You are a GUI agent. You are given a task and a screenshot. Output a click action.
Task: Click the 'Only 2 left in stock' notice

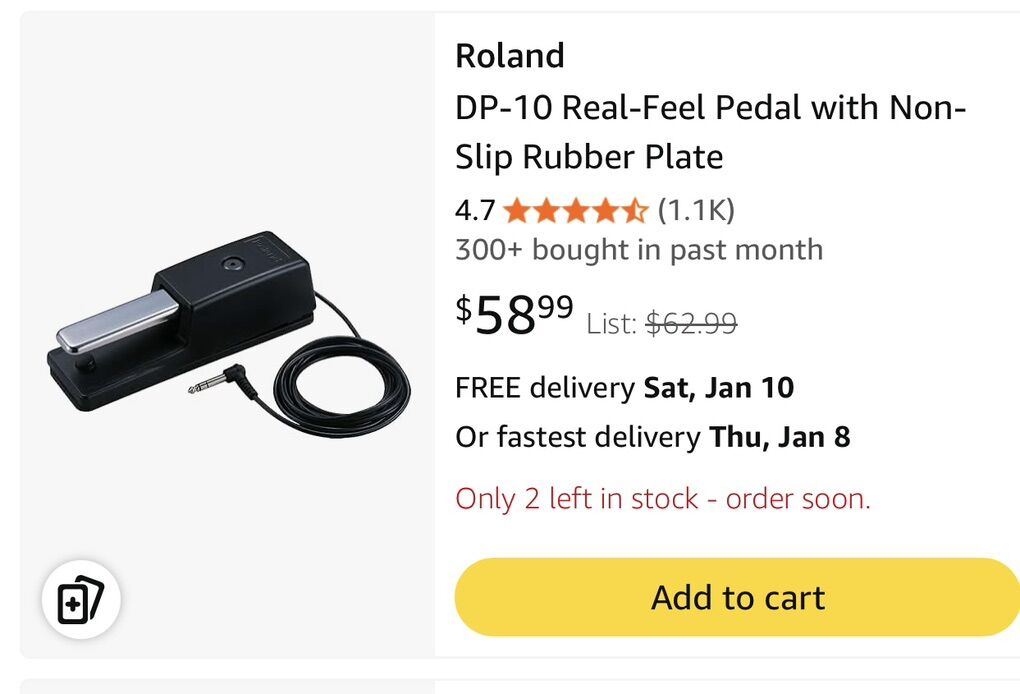662,498
